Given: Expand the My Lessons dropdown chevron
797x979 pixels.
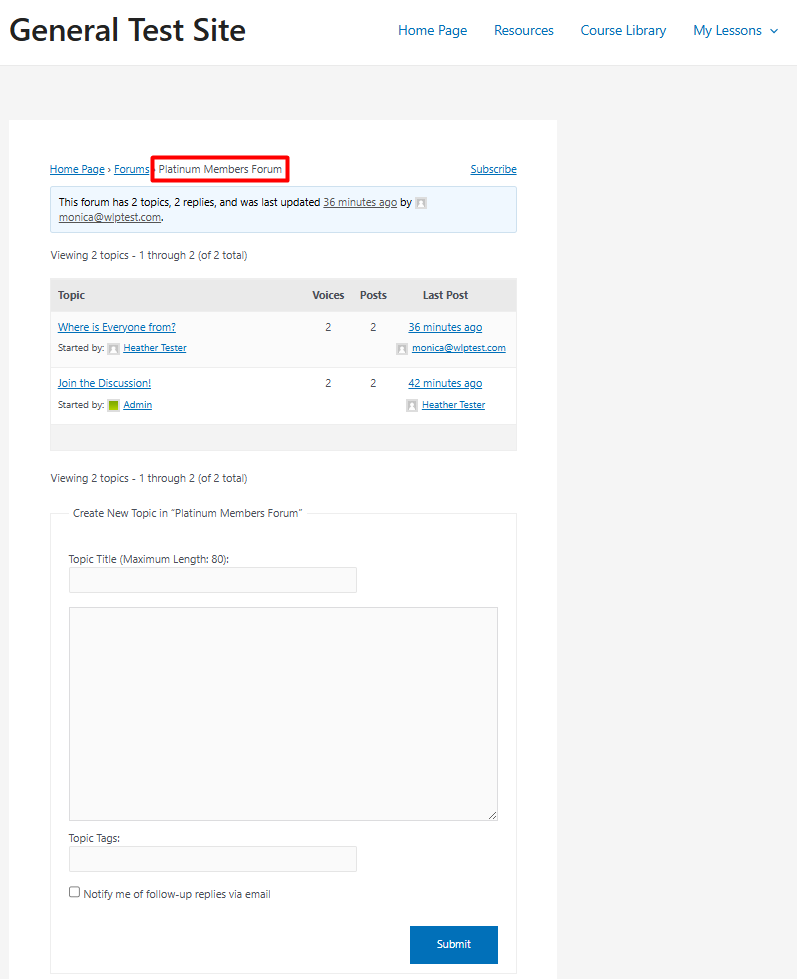Looking at the screenshot, I should [x=774, y=31].
